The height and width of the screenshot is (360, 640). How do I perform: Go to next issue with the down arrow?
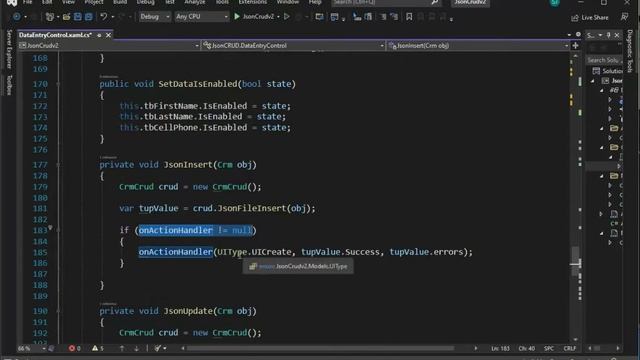[136, 348]
